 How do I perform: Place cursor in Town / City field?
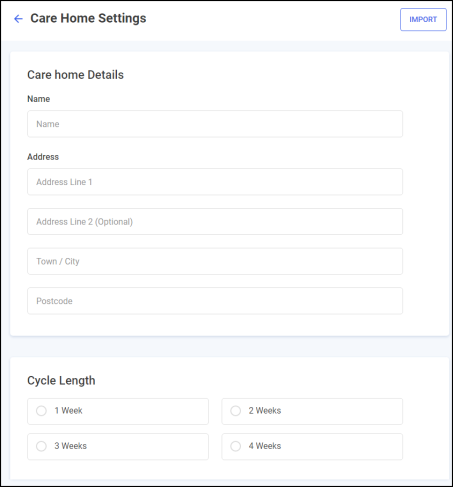point(215,261)
